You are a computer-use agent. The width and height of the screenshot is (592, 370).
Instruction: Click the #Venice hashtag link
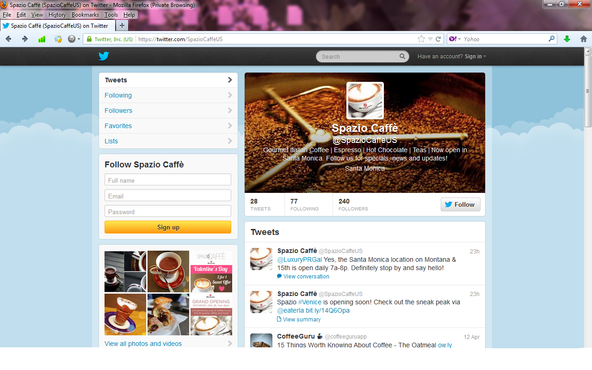[x=310, y=302]
